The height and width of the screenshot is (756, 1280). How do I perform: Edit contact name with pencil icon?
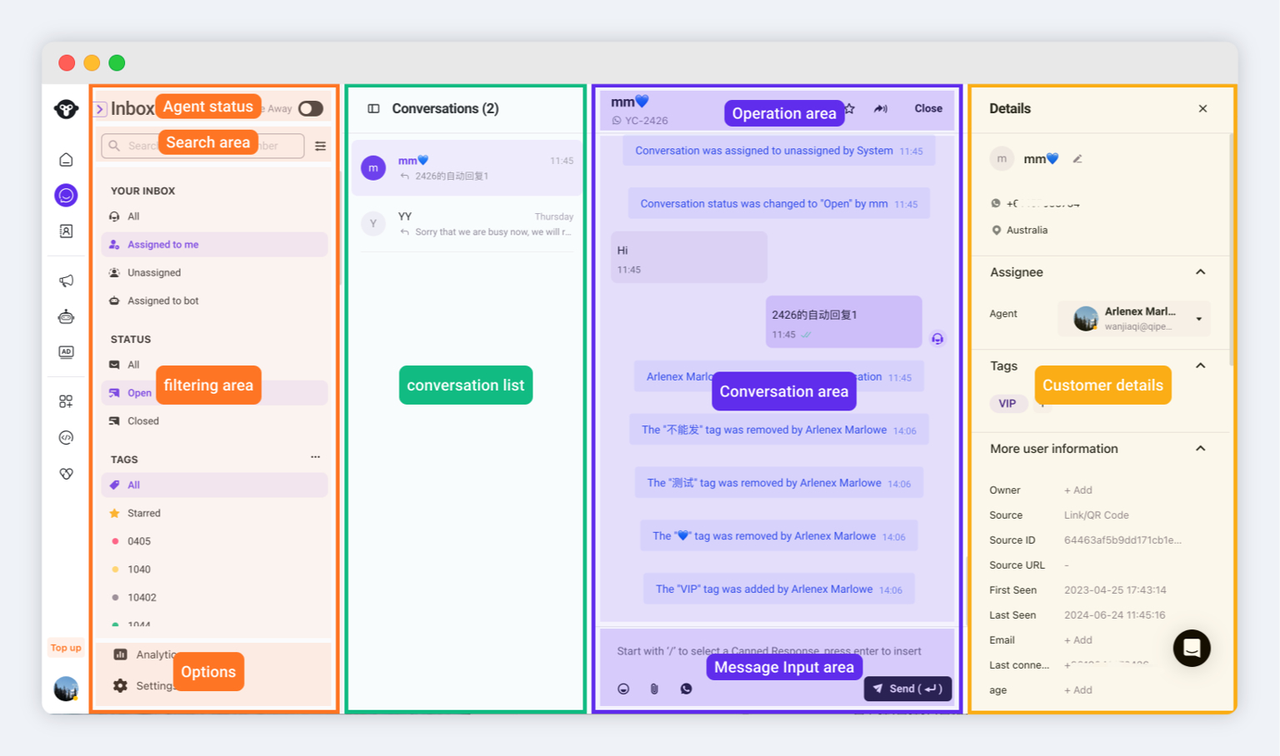(1077, 159)
